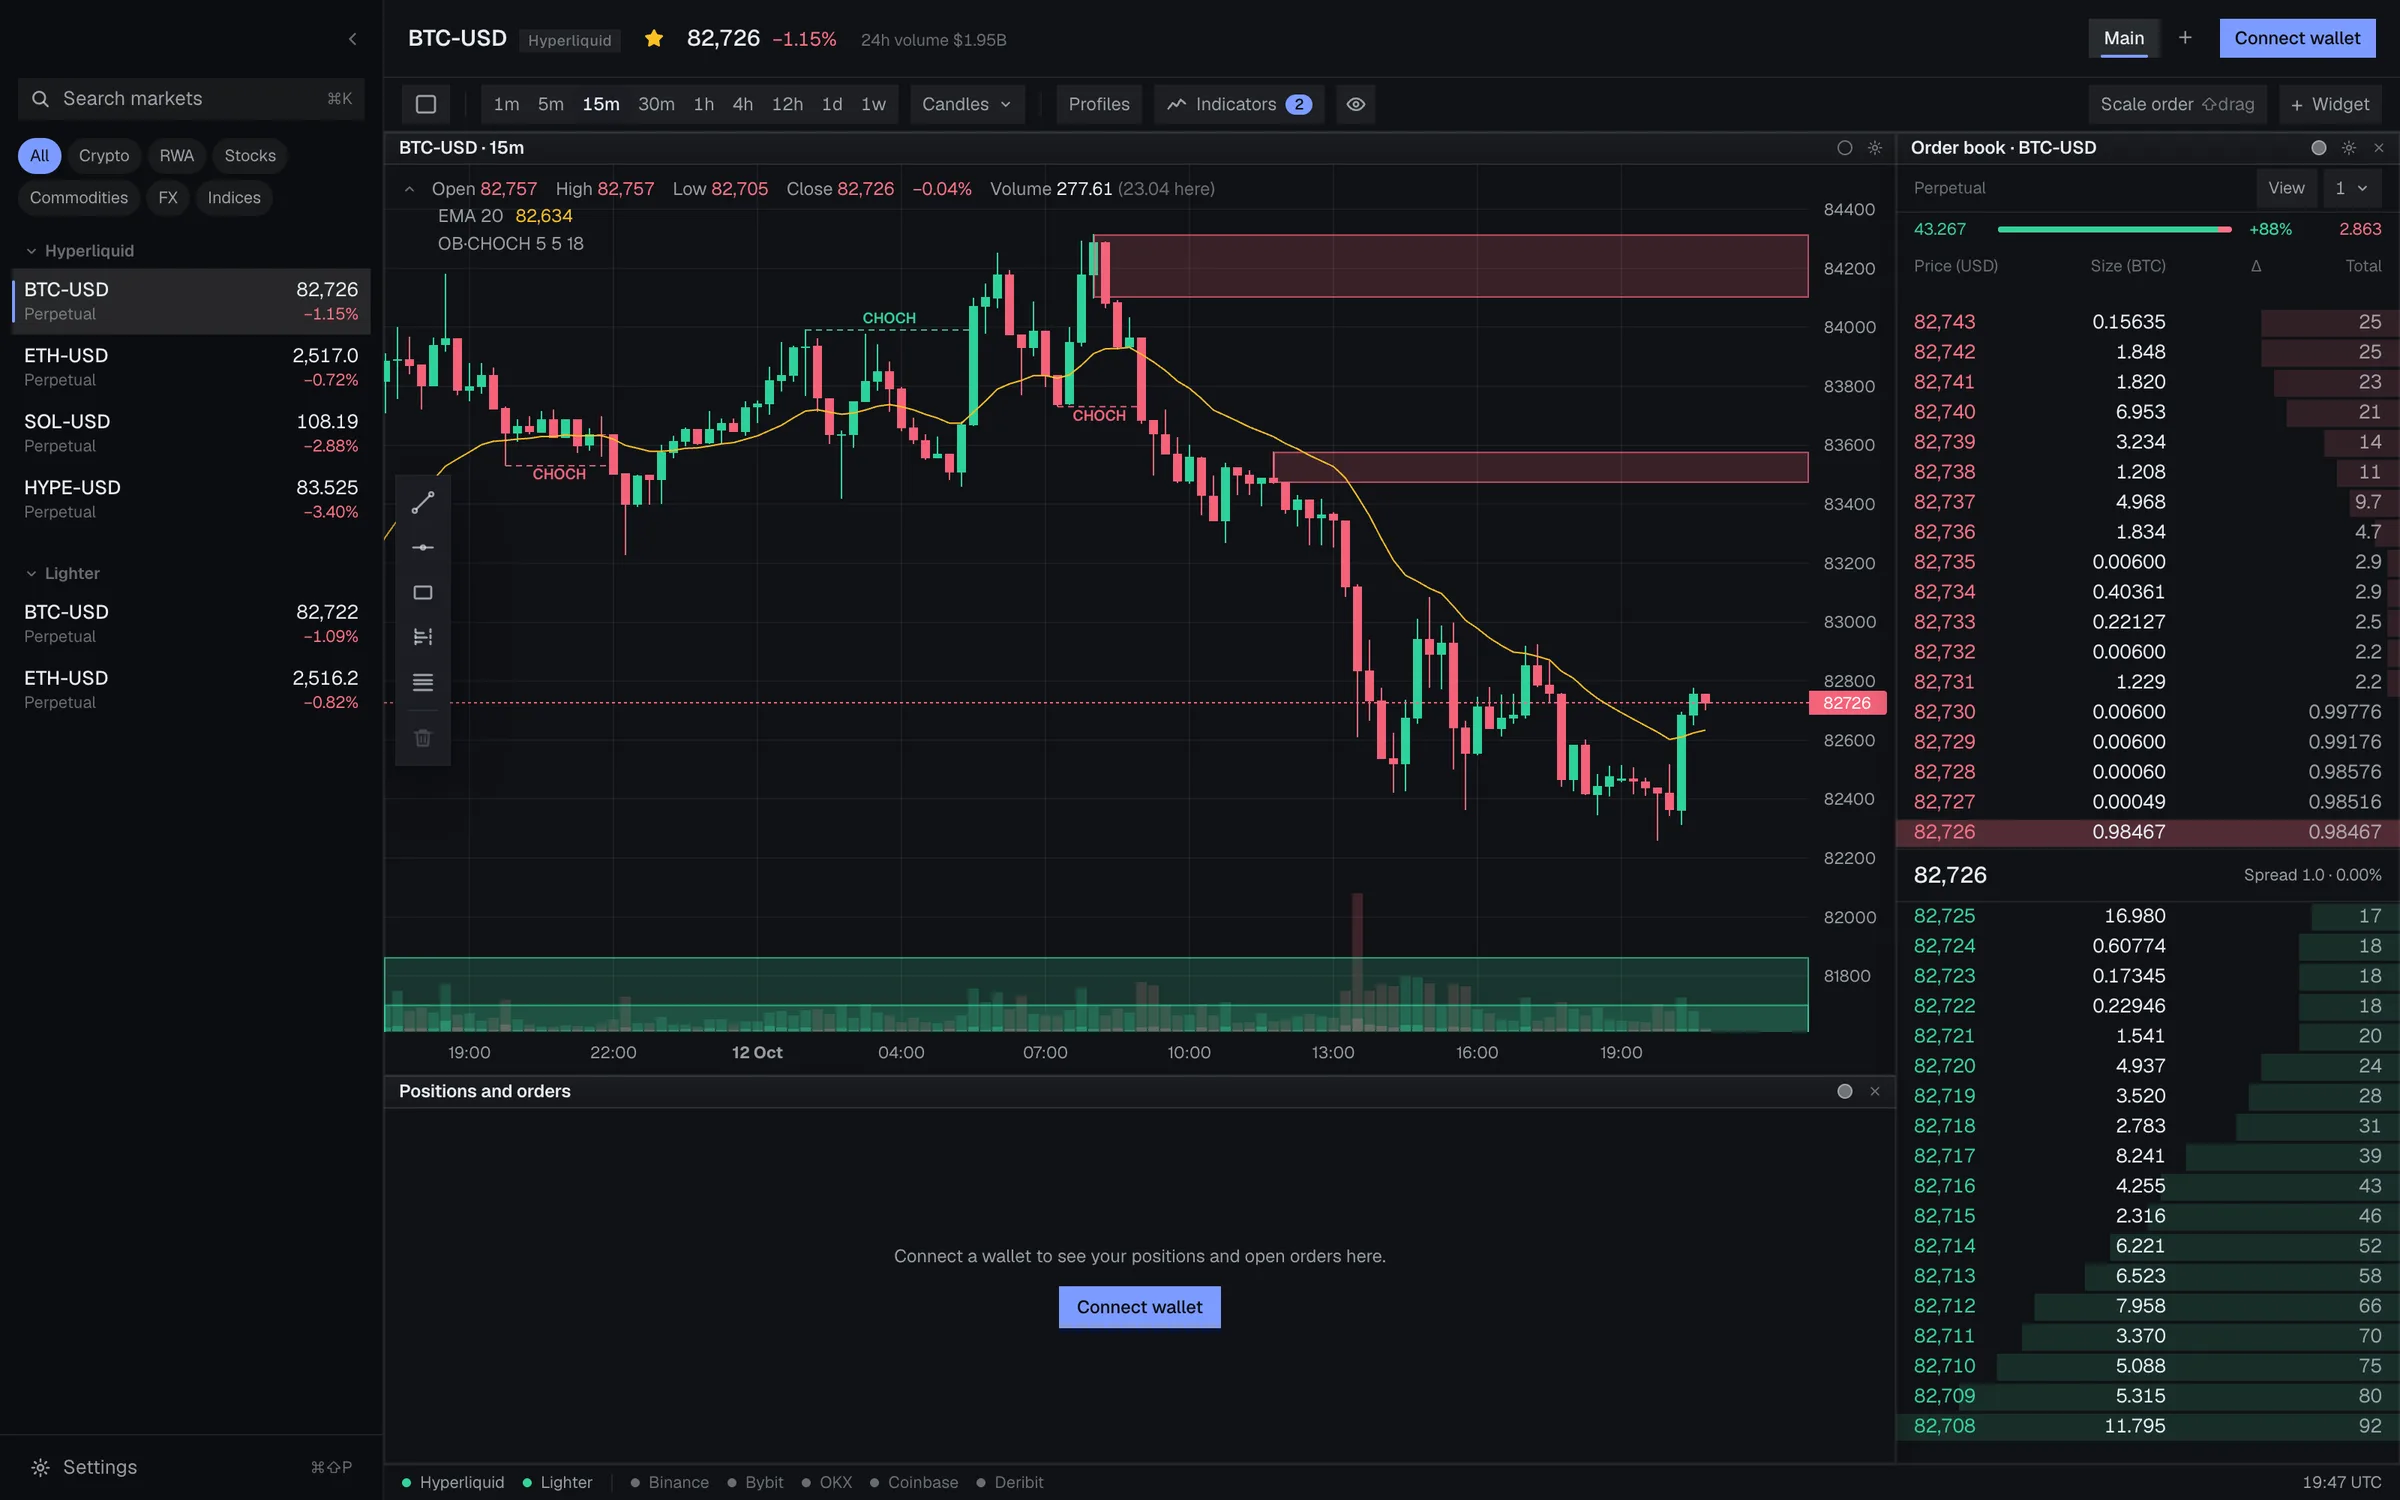Close the Positions and orders panel
Image resolution: width=2400 pixels, height=1500 pixels.
pos(1875,1091)
